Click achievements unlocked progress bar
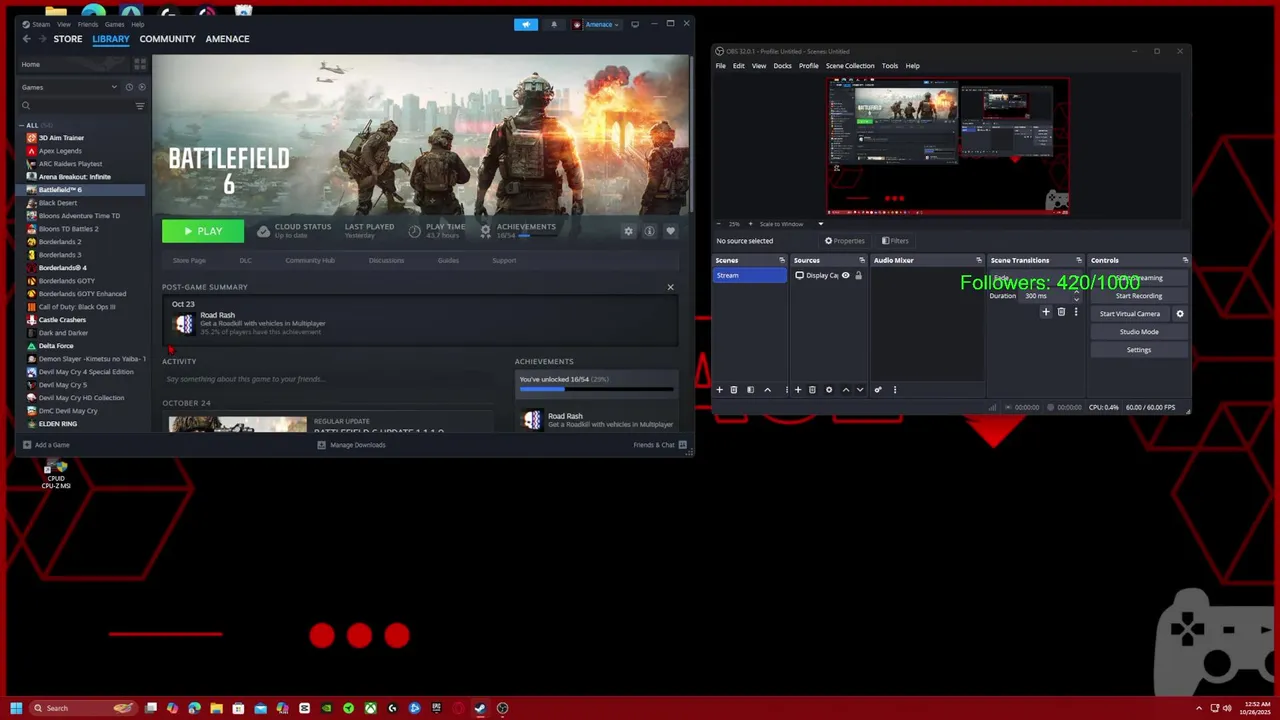 click(x=595, y=388)
